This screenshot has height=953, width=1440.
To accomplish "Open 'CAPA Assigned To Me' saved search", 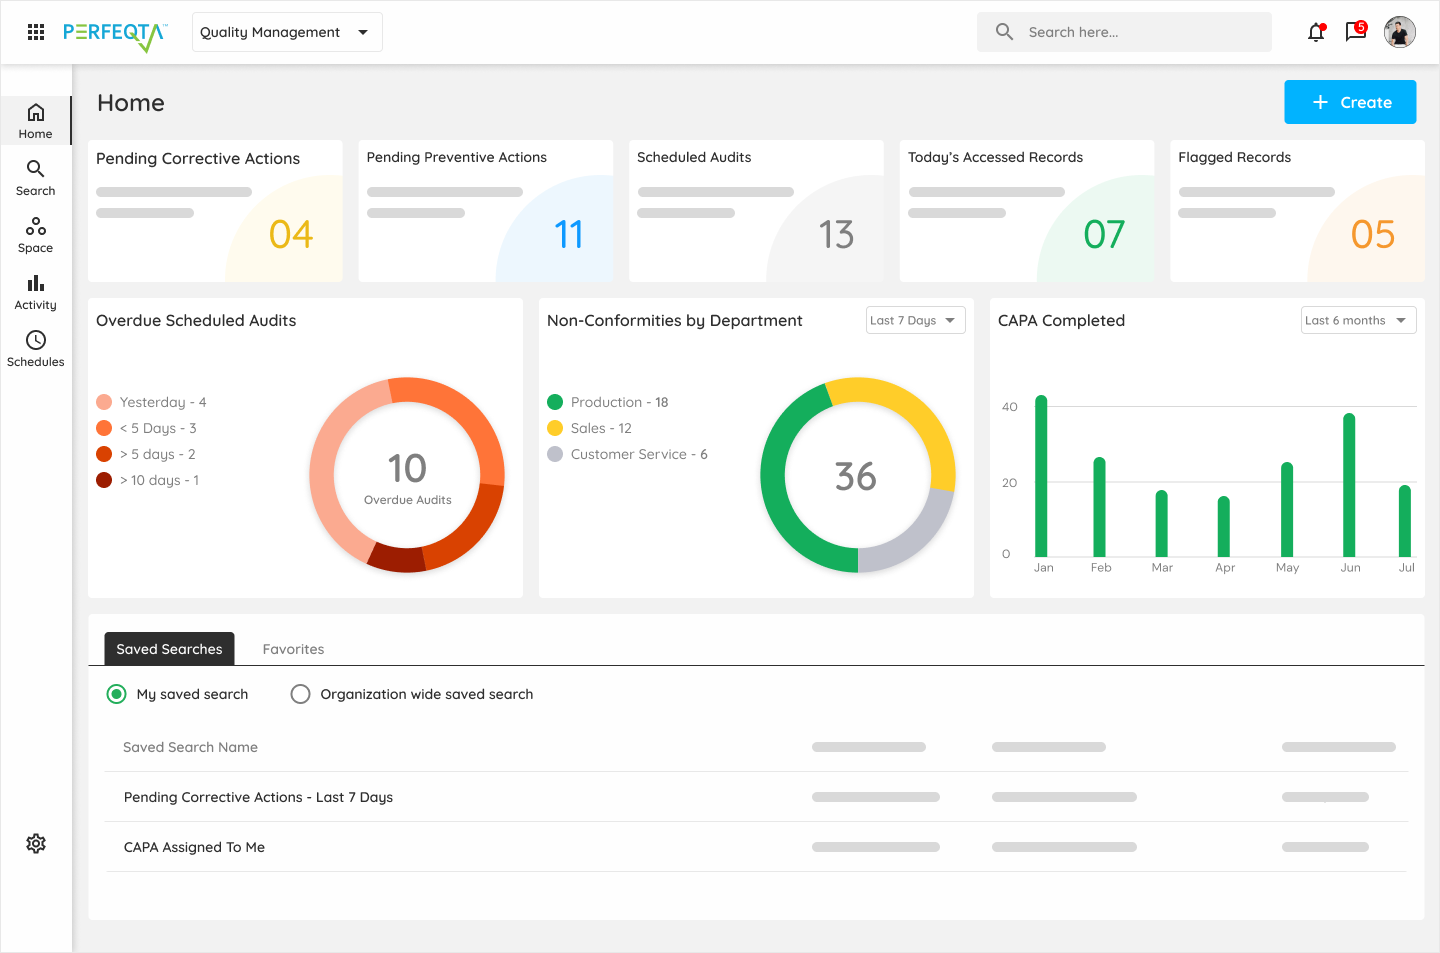I will point(194,847).
